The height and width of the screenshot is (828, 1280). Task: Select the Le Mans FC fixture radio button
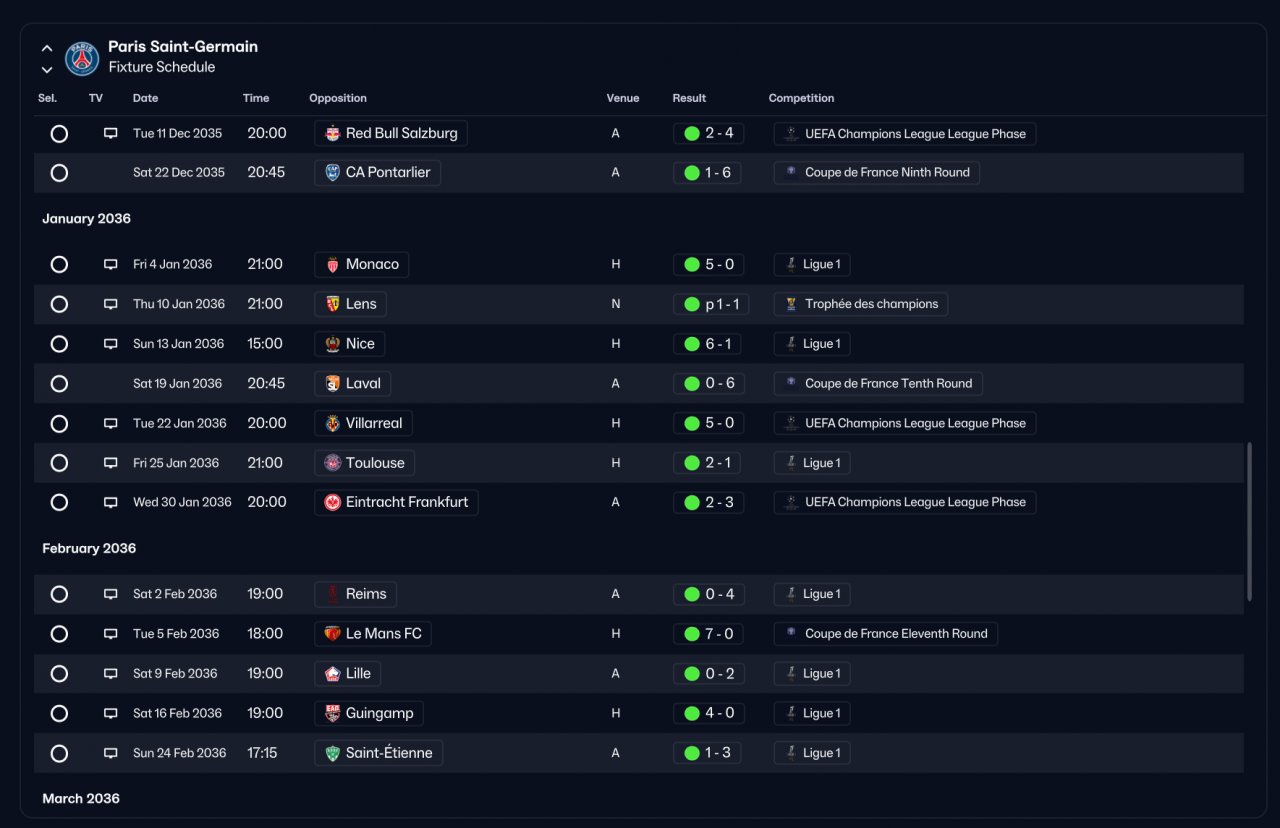[x=59, y=634]
